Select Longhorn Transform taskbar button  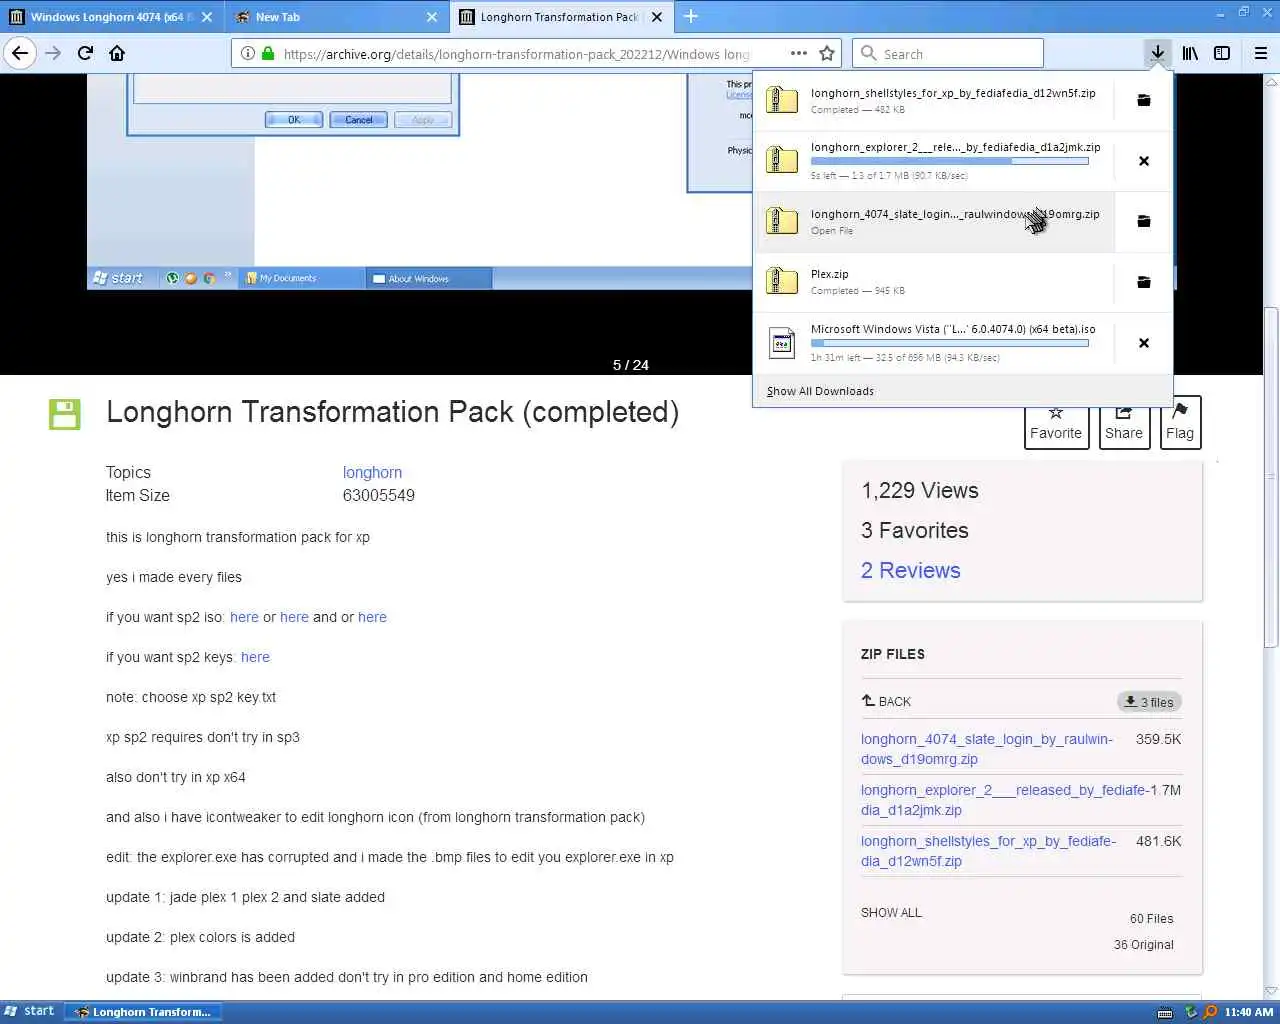(143, 1012)
